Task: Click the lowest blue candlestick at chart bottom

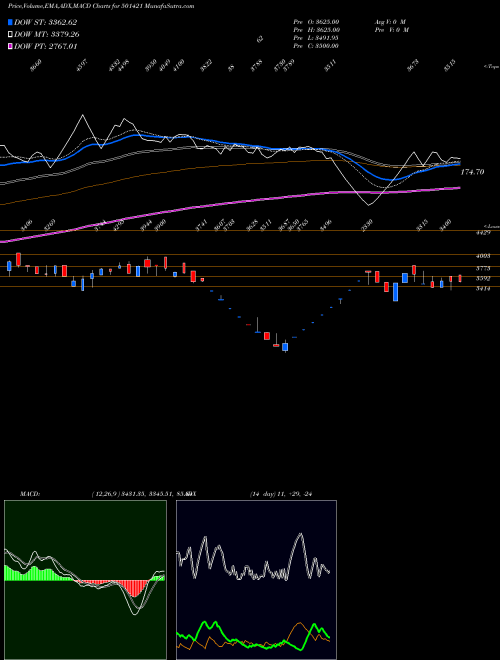Action: pyautogui.click(x=285, y=347)
